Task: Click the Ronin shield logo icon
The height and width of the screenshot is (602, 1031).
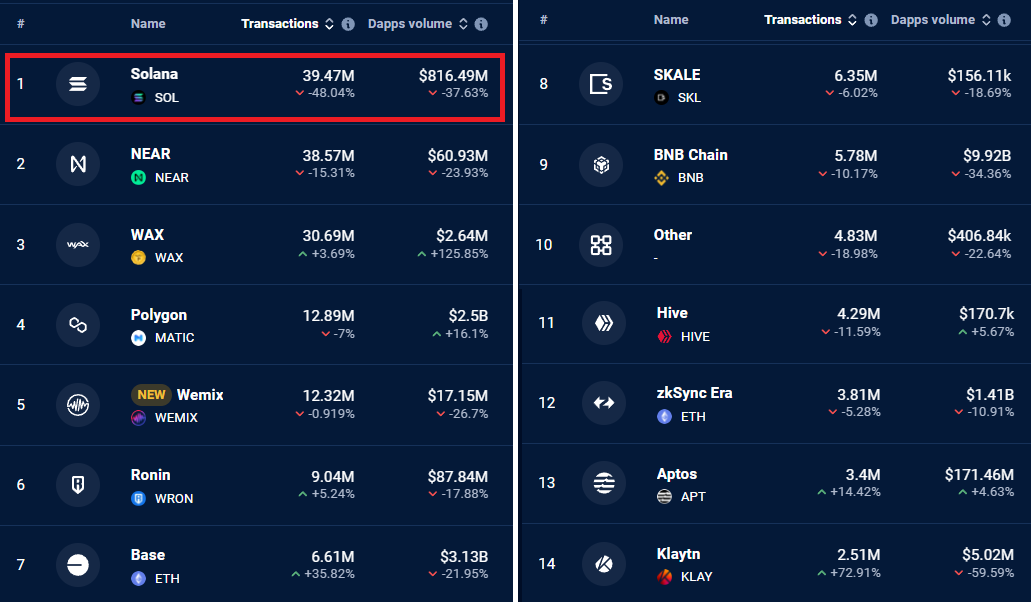Action: pos(78,485)
